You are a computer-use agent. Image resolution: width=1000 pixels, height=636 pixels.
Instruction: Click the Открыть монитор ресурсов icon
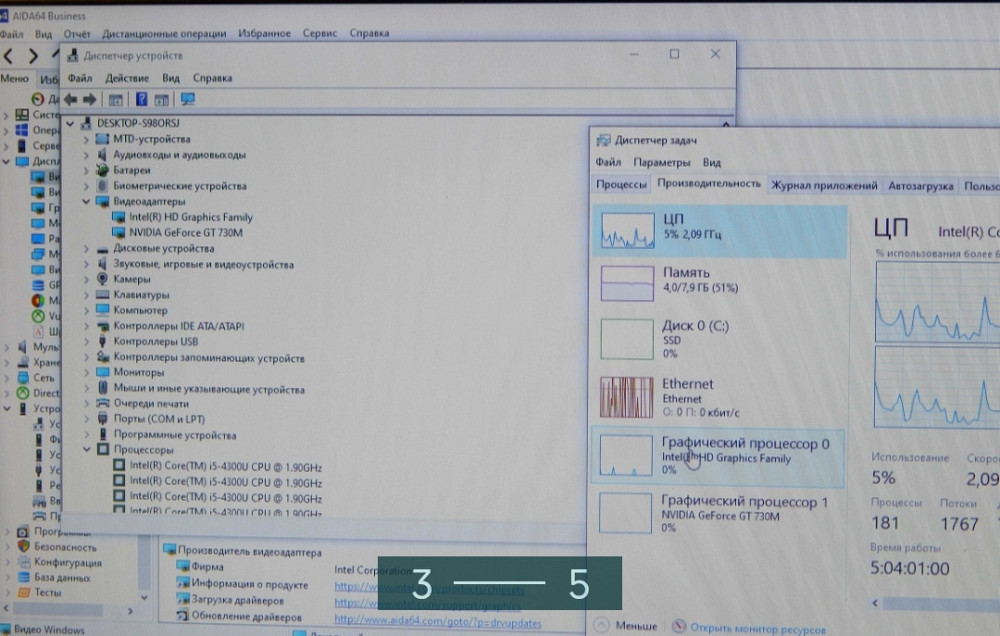click(x=680, y=628)
